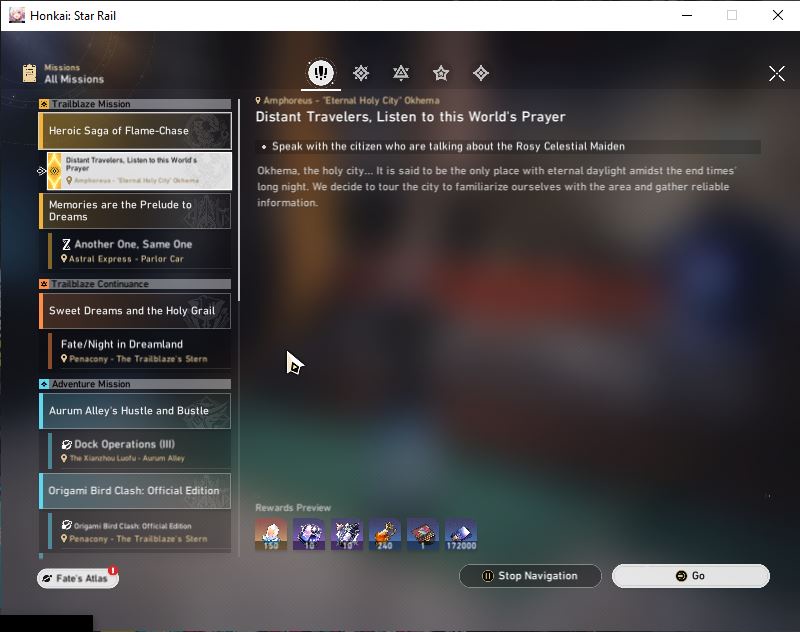
Task: Click the credits reward icon showing 172000
Action: [x=461, y=535]
